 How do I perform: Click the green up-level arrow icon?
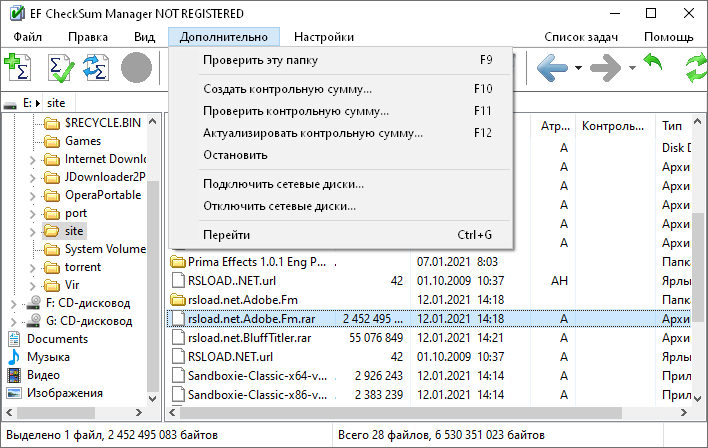click(653, 68)
